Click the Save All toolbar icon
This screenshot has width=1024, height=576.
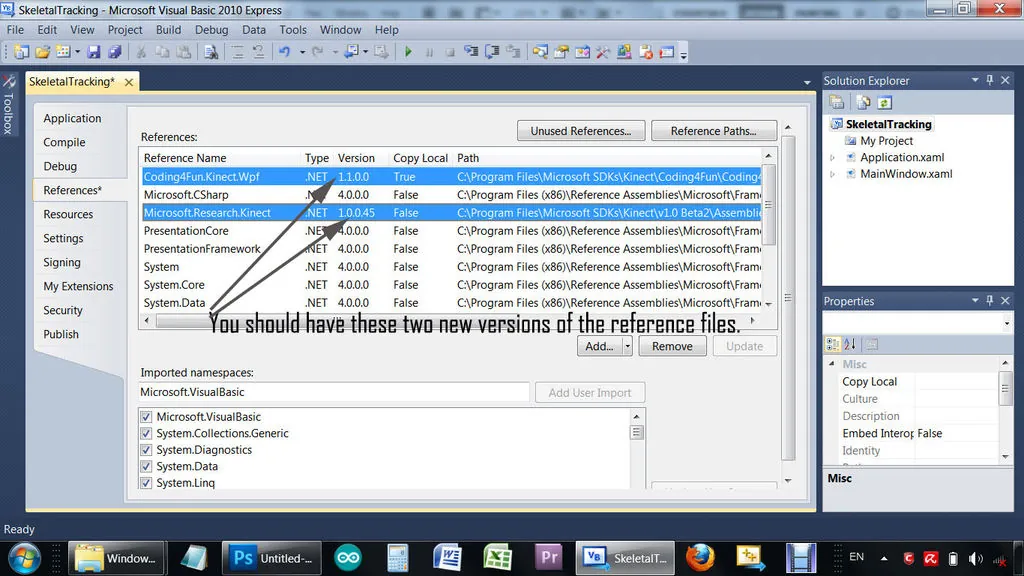tap(114, 52)
